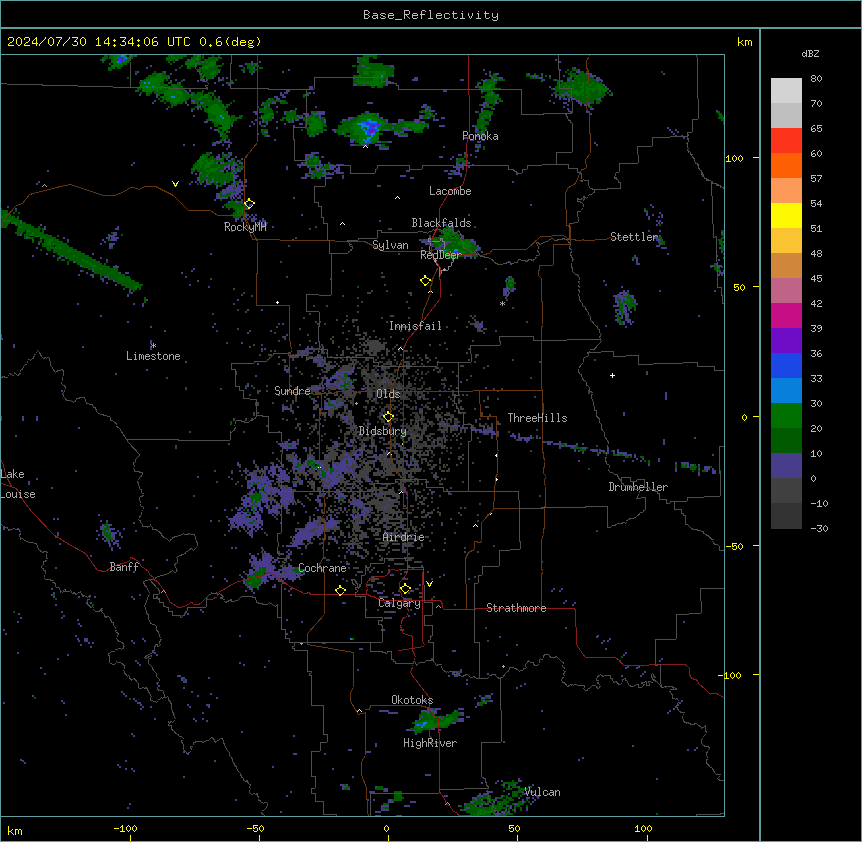862x842 pixels.
Task: Select the Airdrie map label
Action: [x=404, y=537]
